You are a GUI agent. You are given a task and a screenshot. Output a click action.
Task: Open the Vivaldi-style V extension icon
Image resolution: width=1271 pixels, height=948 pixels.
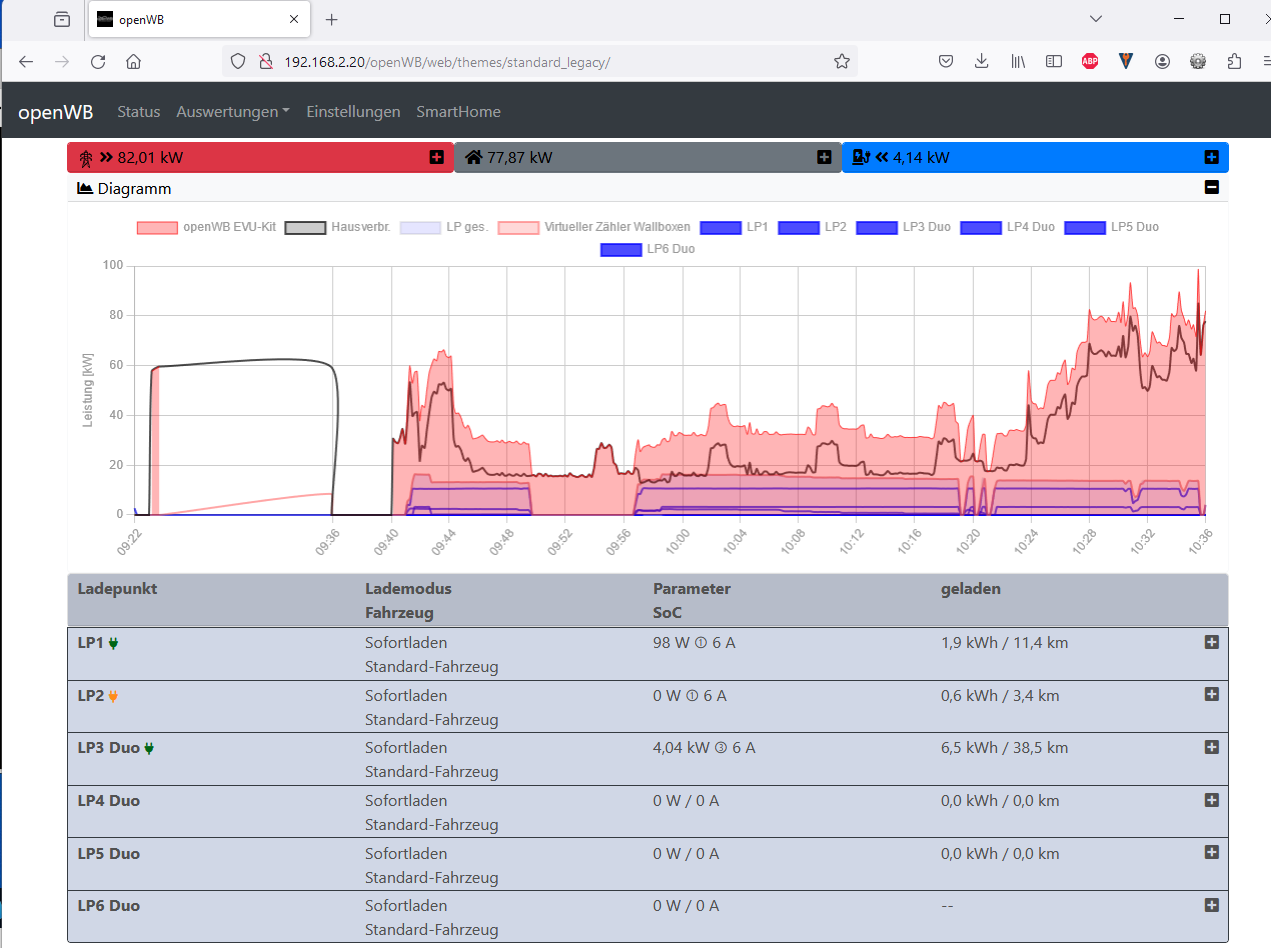coord(1126,61)
